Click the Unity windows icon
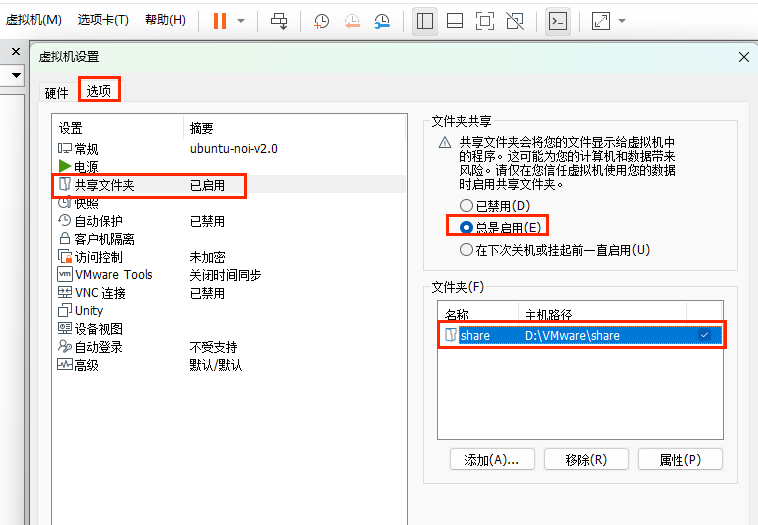Viewport: 758px width, 525px height. click(x=65, y=310)
